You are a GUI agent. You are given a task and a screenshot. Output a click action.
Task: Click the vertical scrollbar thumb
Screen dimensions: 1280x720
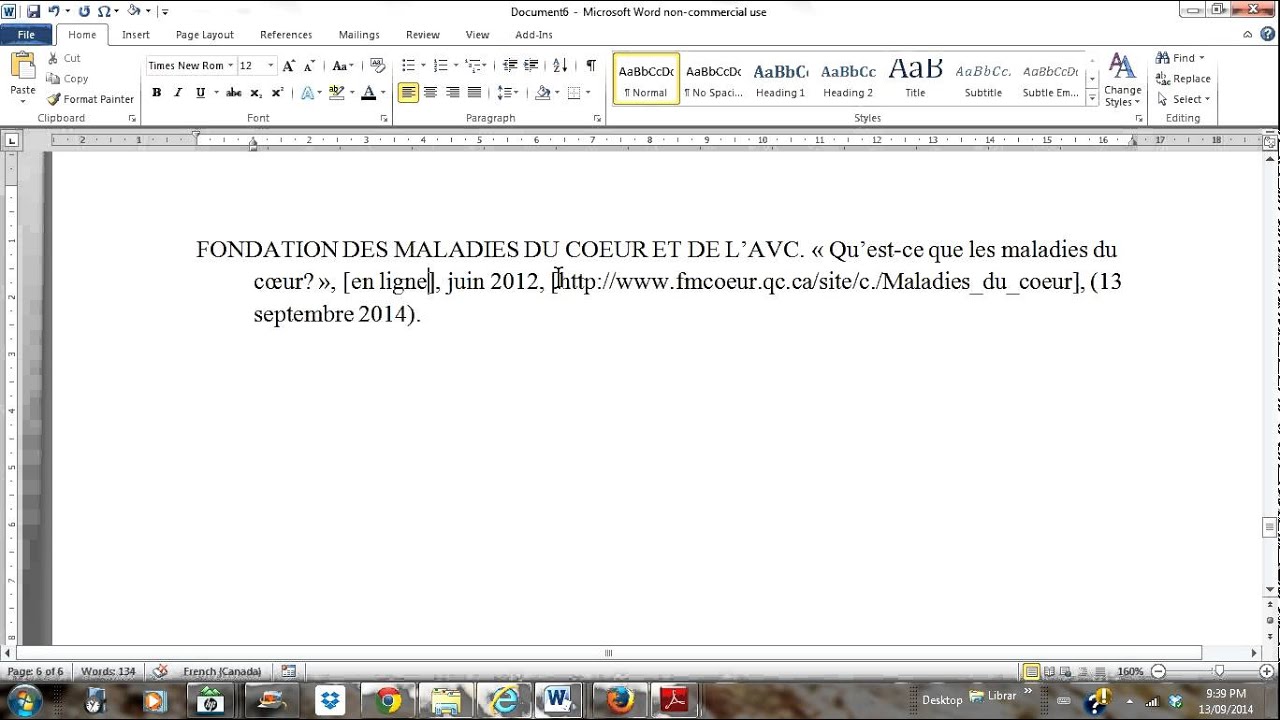coord(1270,527)
